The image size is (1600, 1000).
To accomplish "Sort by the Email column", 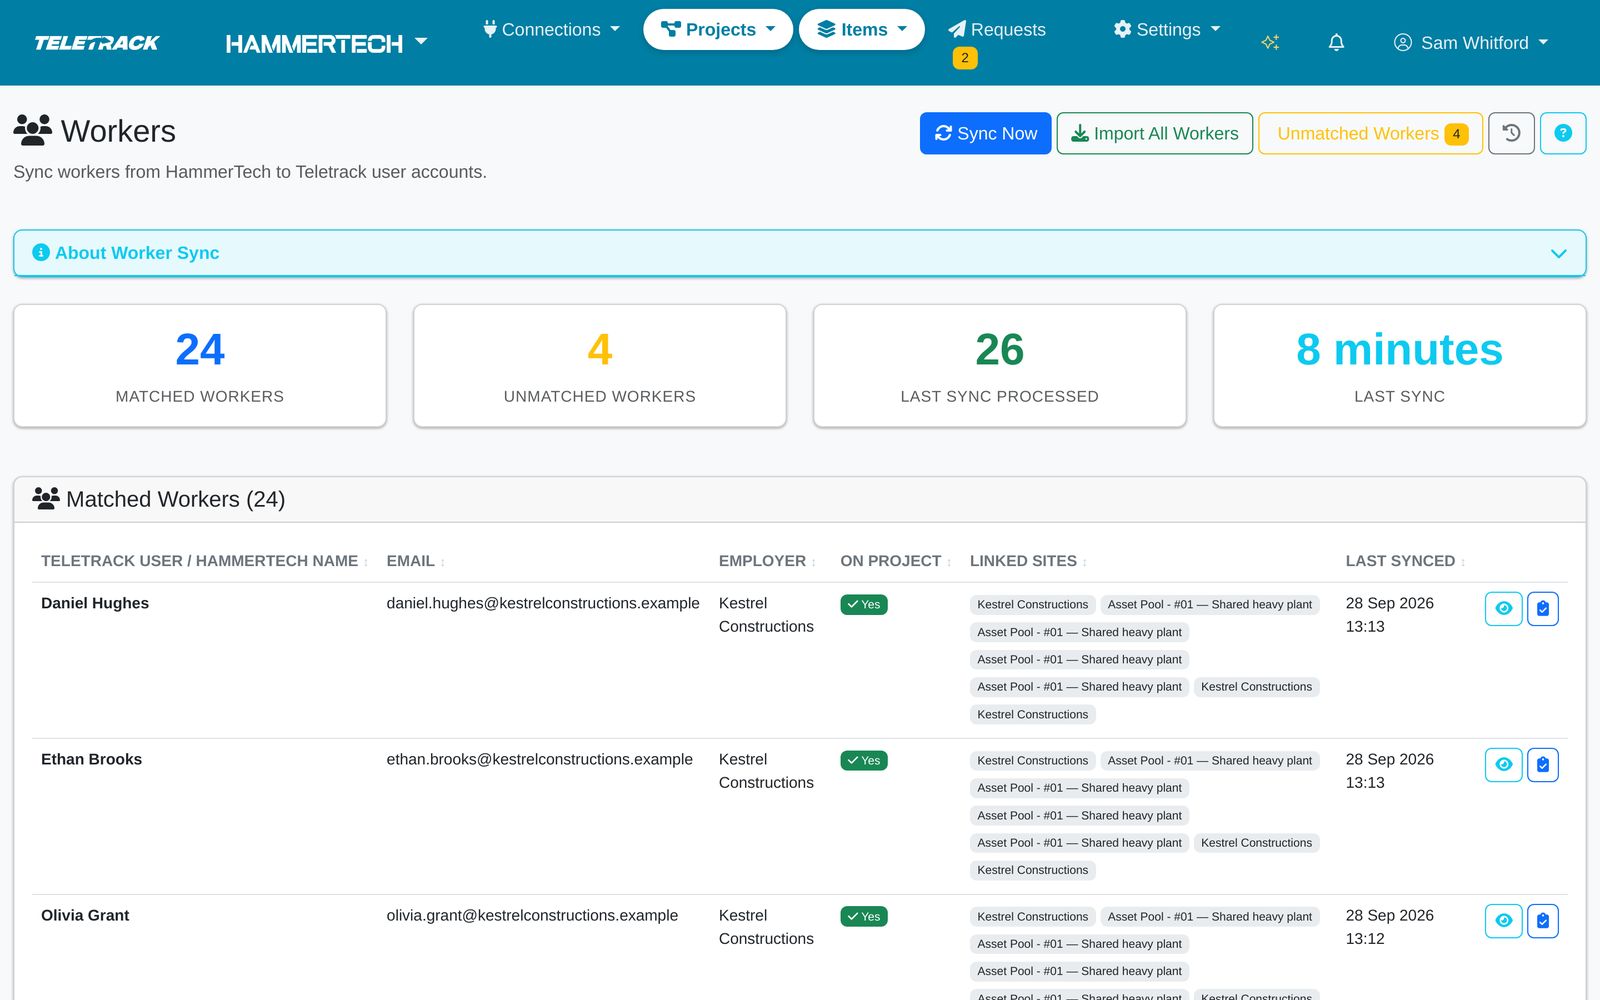I will (416, 561).
